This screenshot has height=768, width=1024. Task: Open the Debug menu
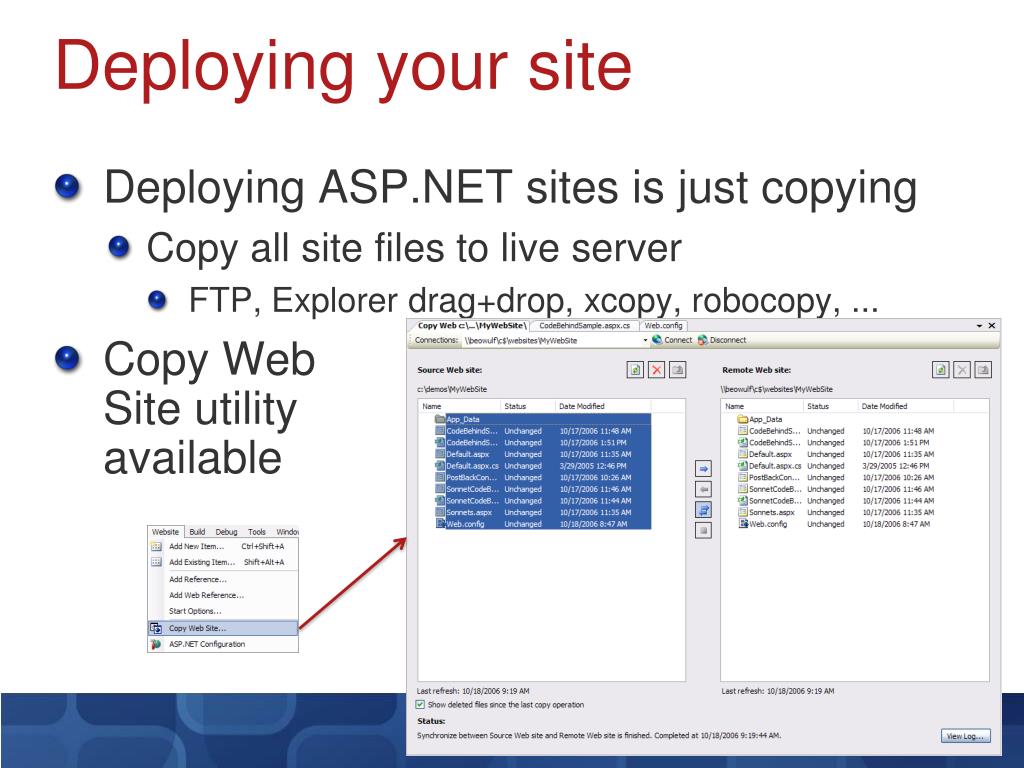click(227, 532)
